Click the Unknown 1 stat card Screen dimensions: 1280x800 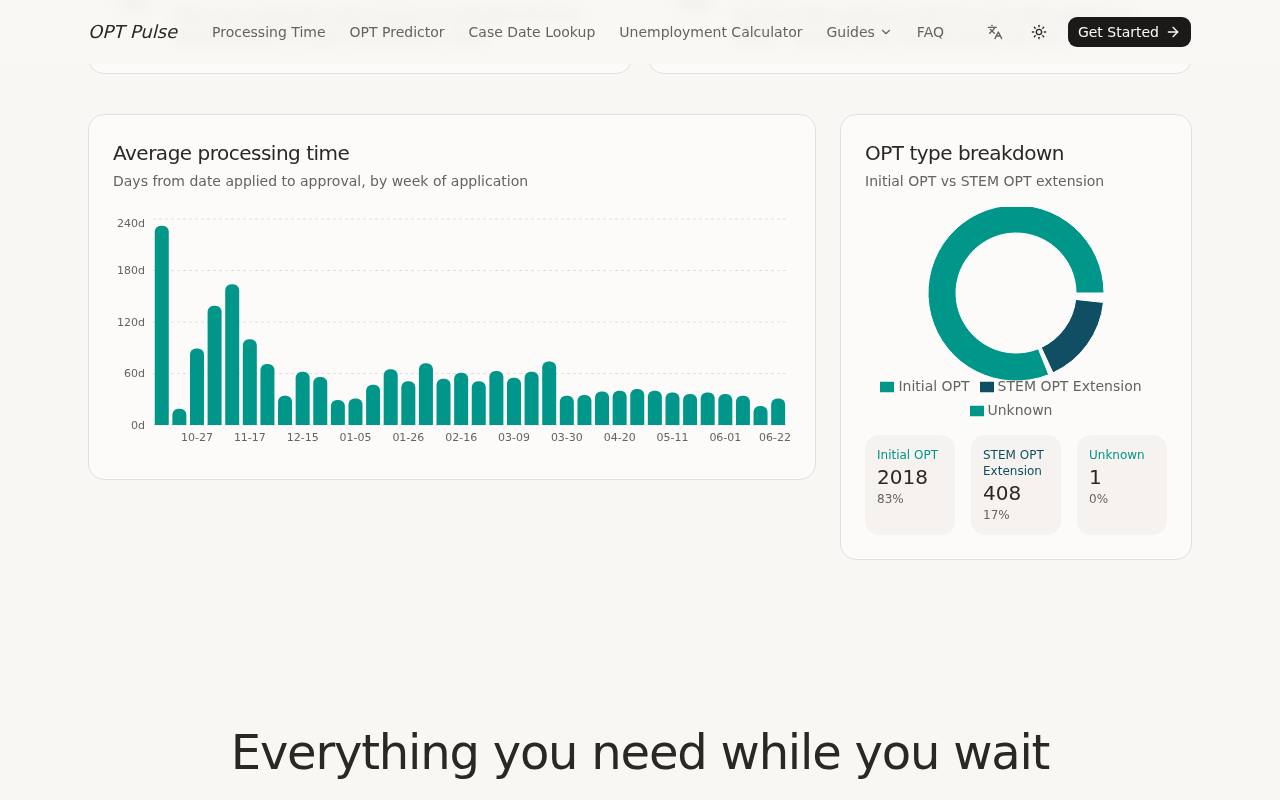click(x=1122, y=485)
